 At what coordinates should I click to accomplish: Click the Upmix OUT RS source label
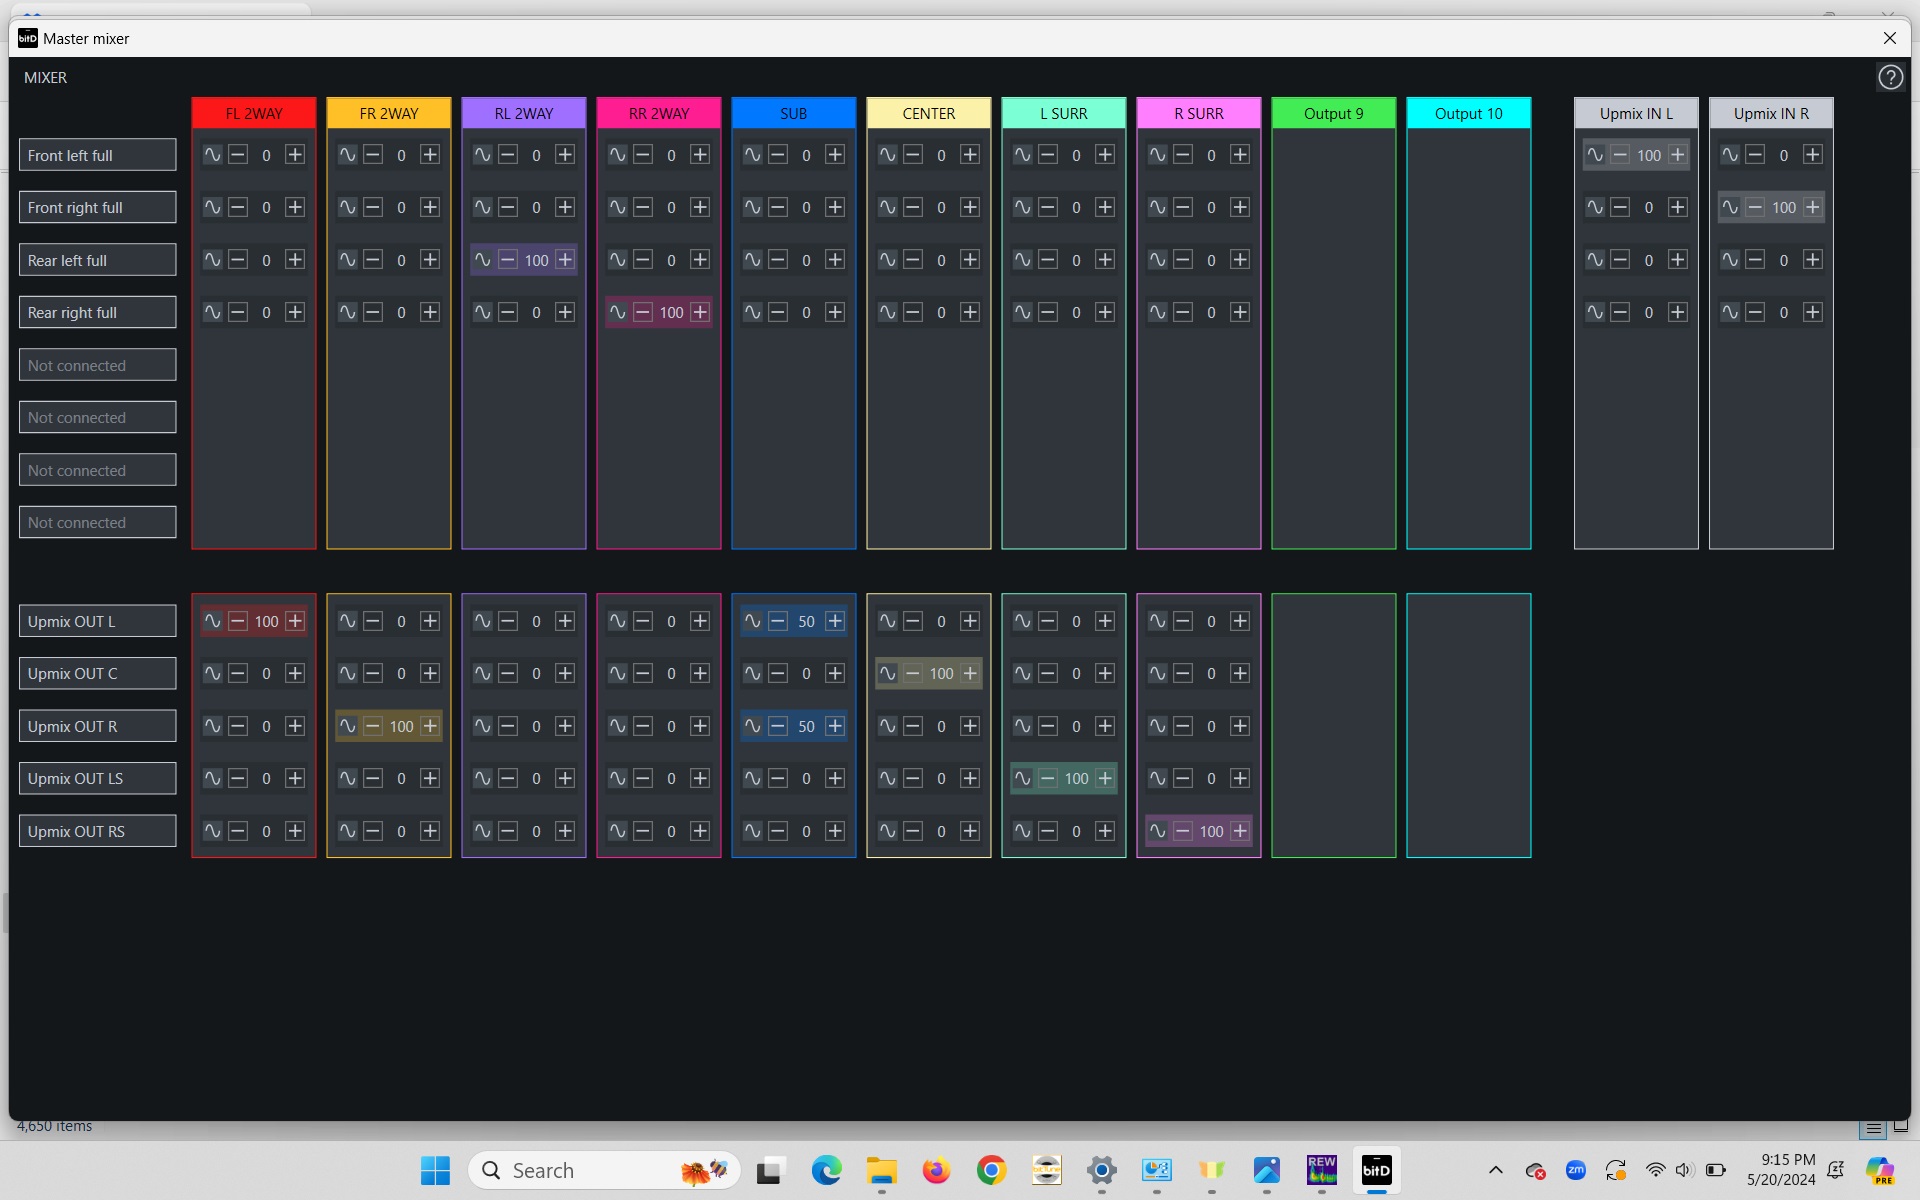pyautogui.click(x=98, y=831)
